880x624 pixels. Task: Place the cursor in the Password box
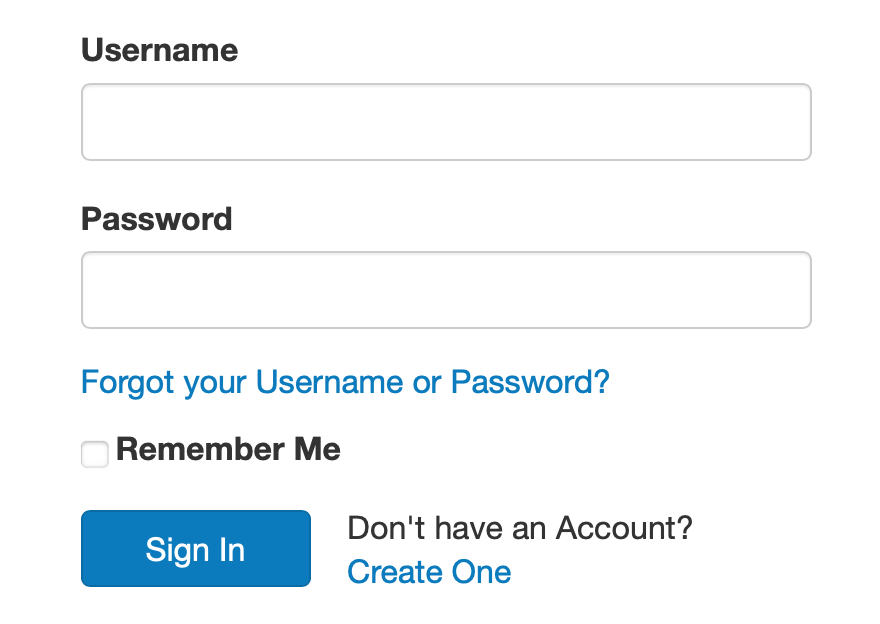point(445,290)
